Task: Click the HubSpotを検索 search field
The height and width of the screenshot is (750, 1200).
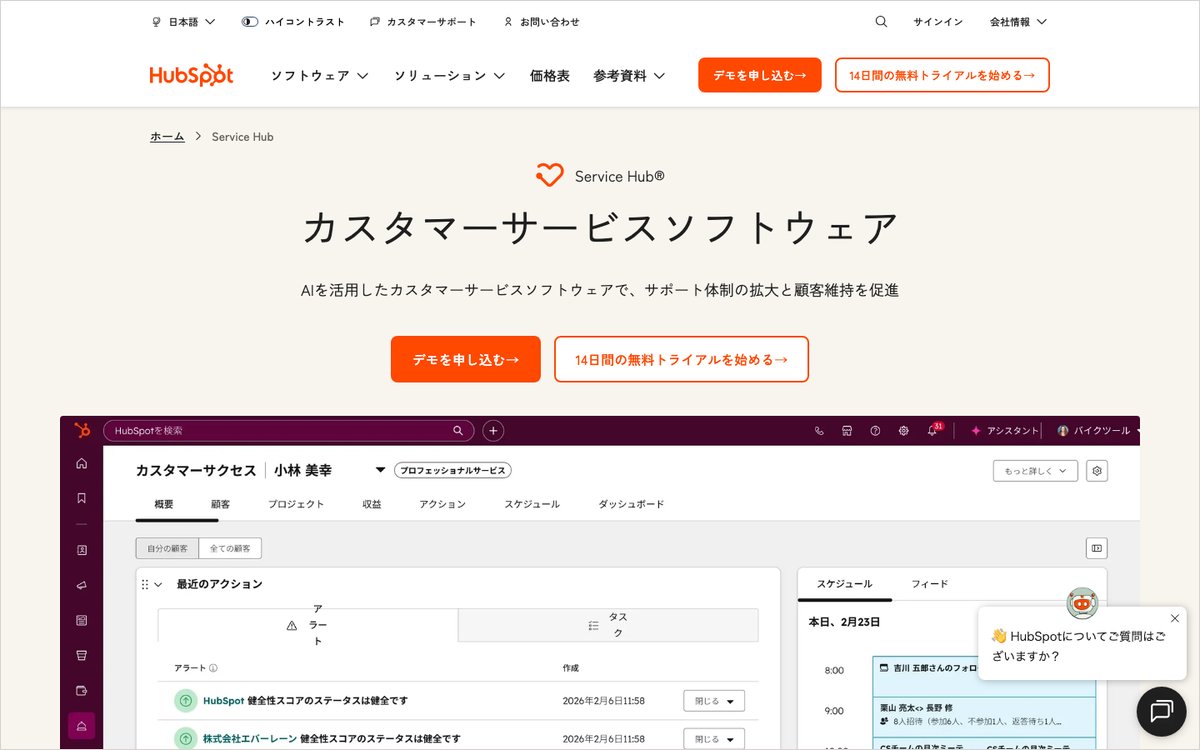Action: click(289, 431)
